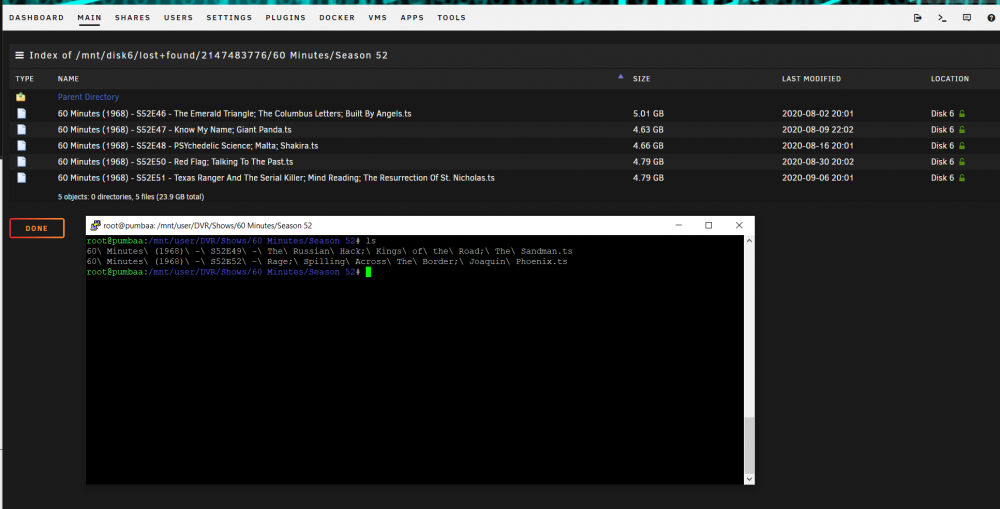
Task: Click the terminal scrollbar down arrow
Action: [x=749, y=479]
